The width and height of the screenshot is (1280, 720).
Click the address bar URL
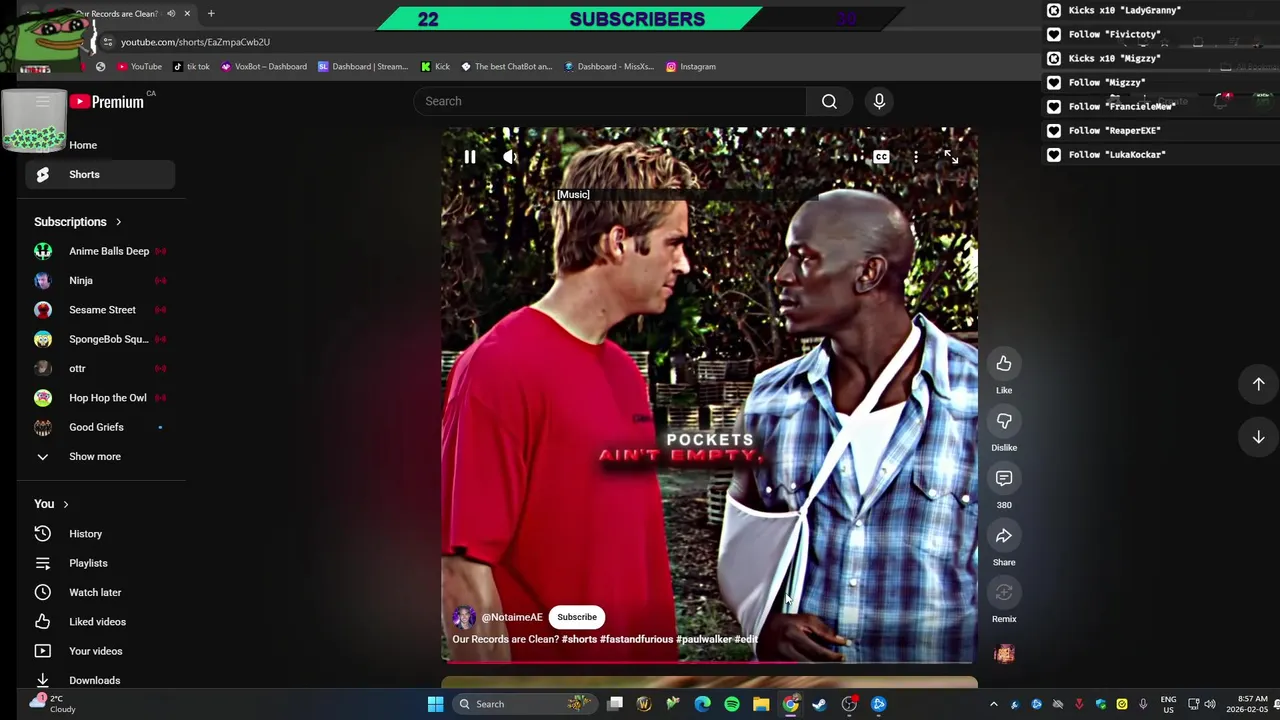pyautogui.click(x=195, y=42)
